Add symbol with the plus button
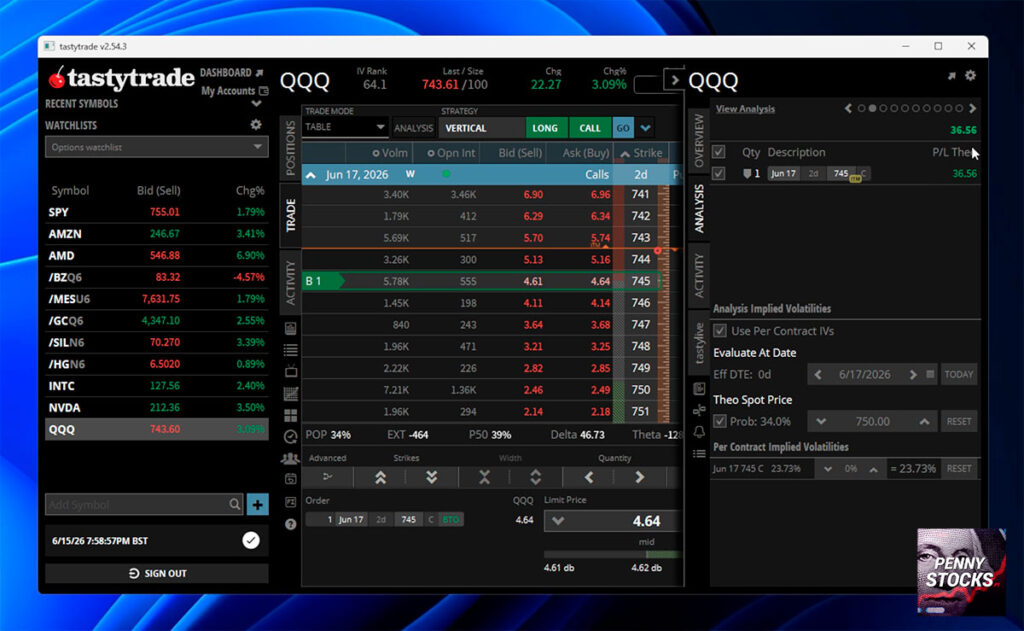The height and width of the screenshot is (631, 1024). [x=257, y=504]
